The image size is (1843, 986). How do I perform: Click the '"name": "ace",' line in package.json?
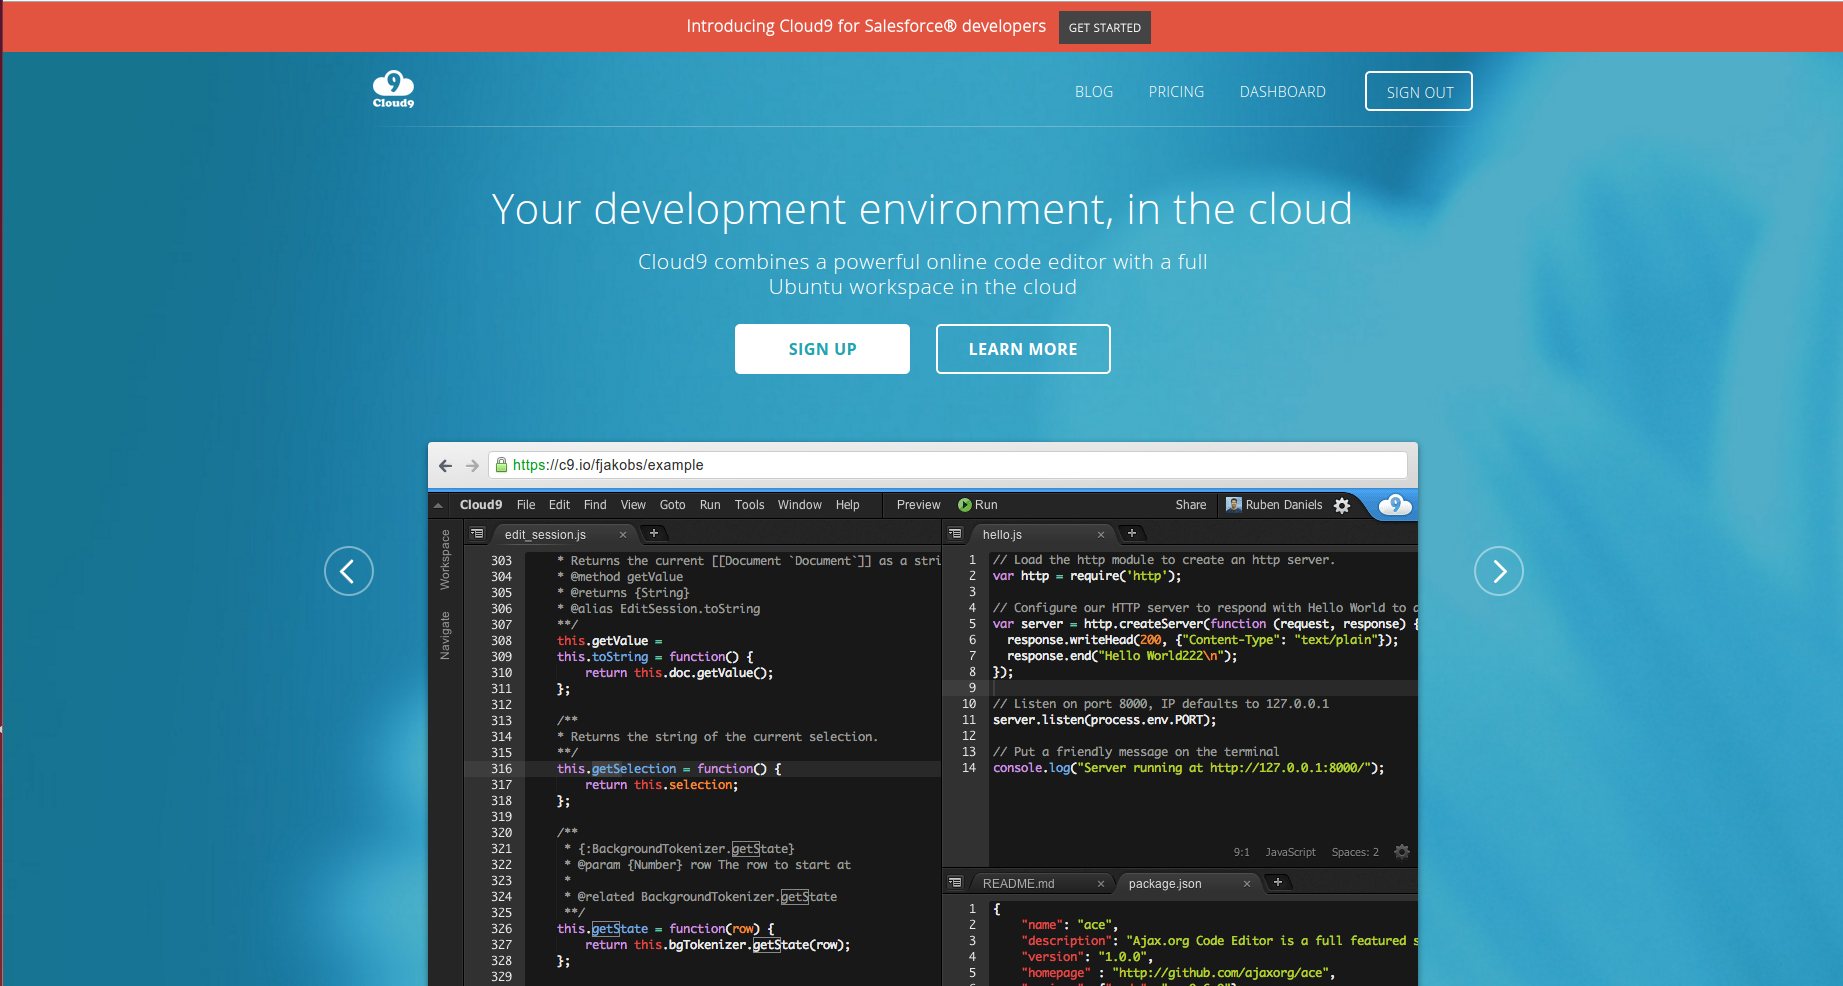point(1069,925)
